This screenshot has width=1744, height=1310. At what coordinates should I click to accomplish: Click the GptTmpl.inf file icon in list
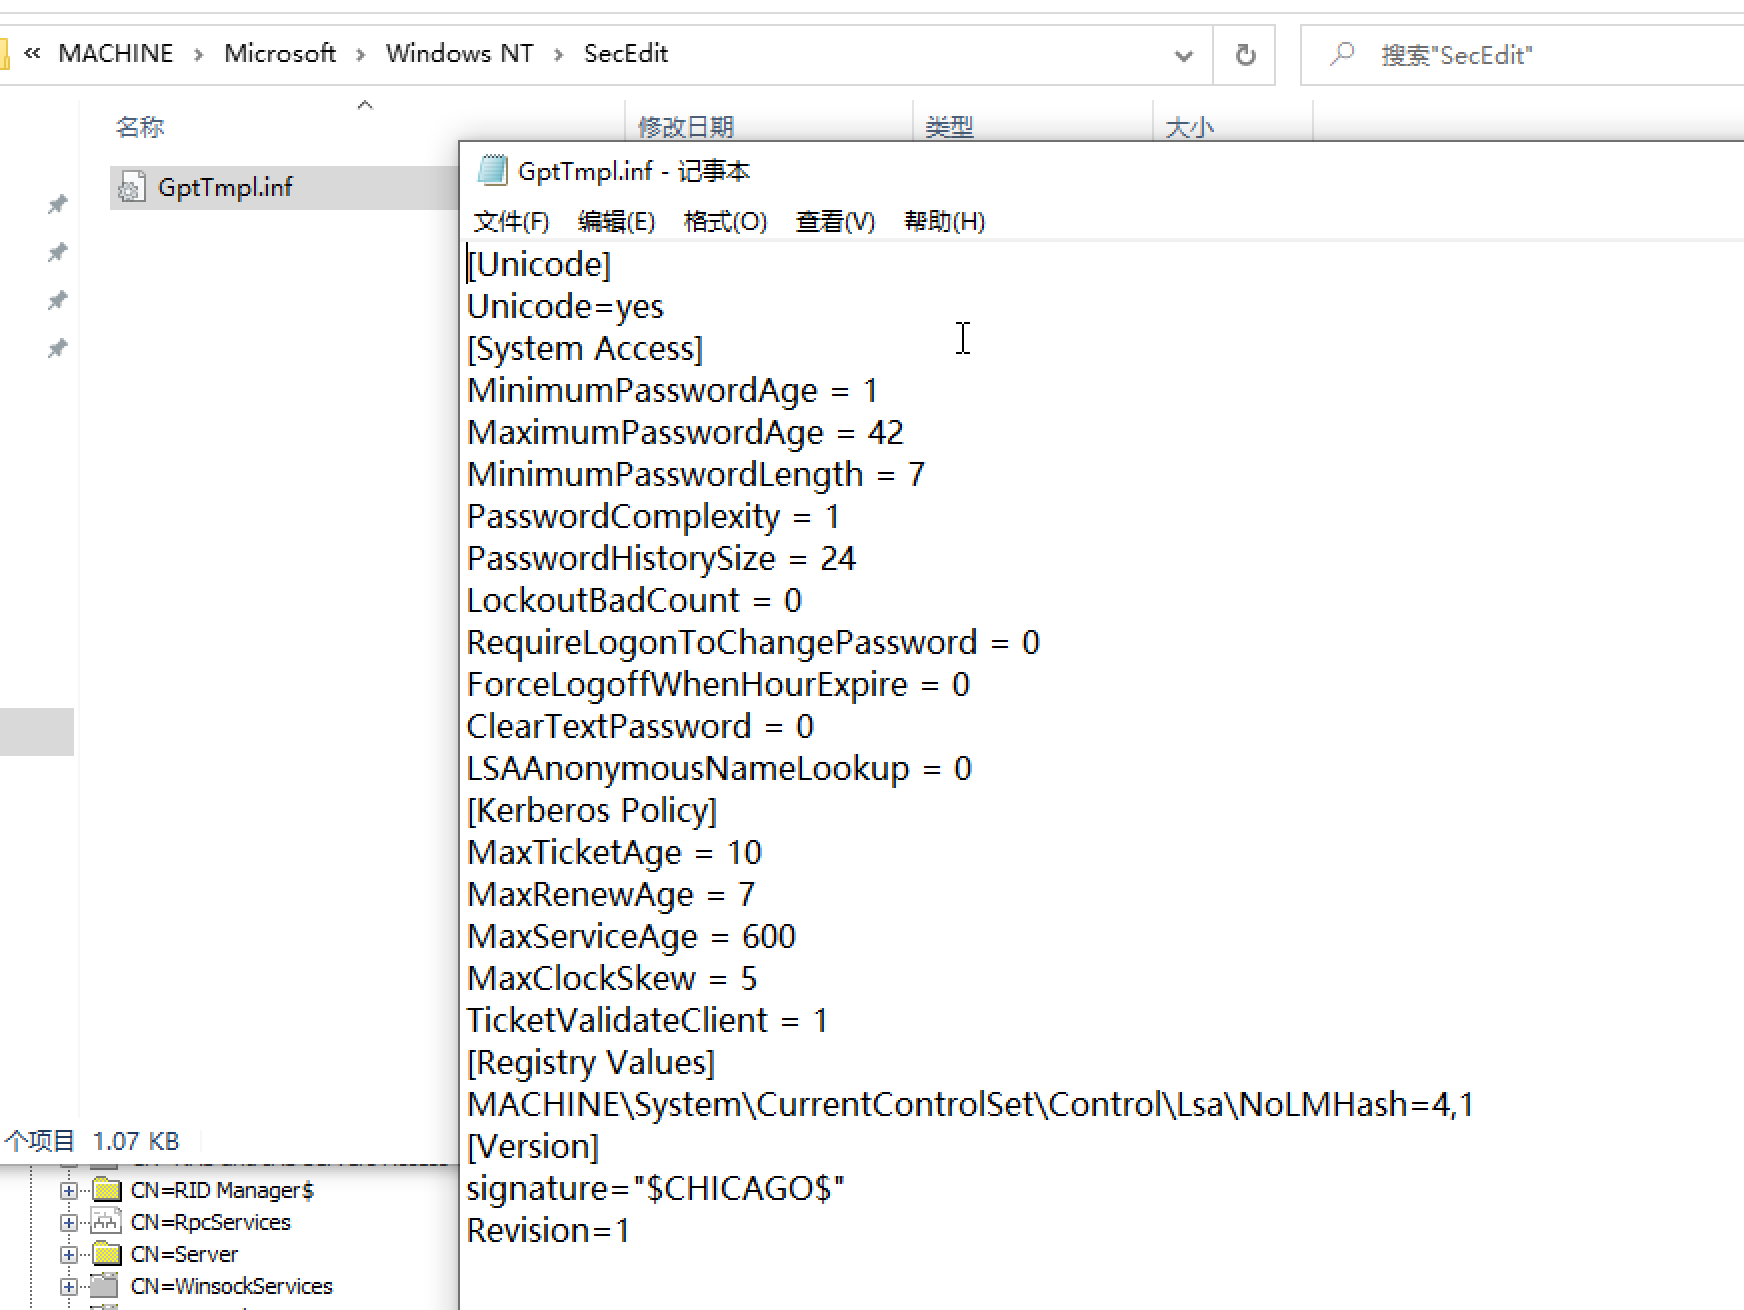[x=131, y=188]
